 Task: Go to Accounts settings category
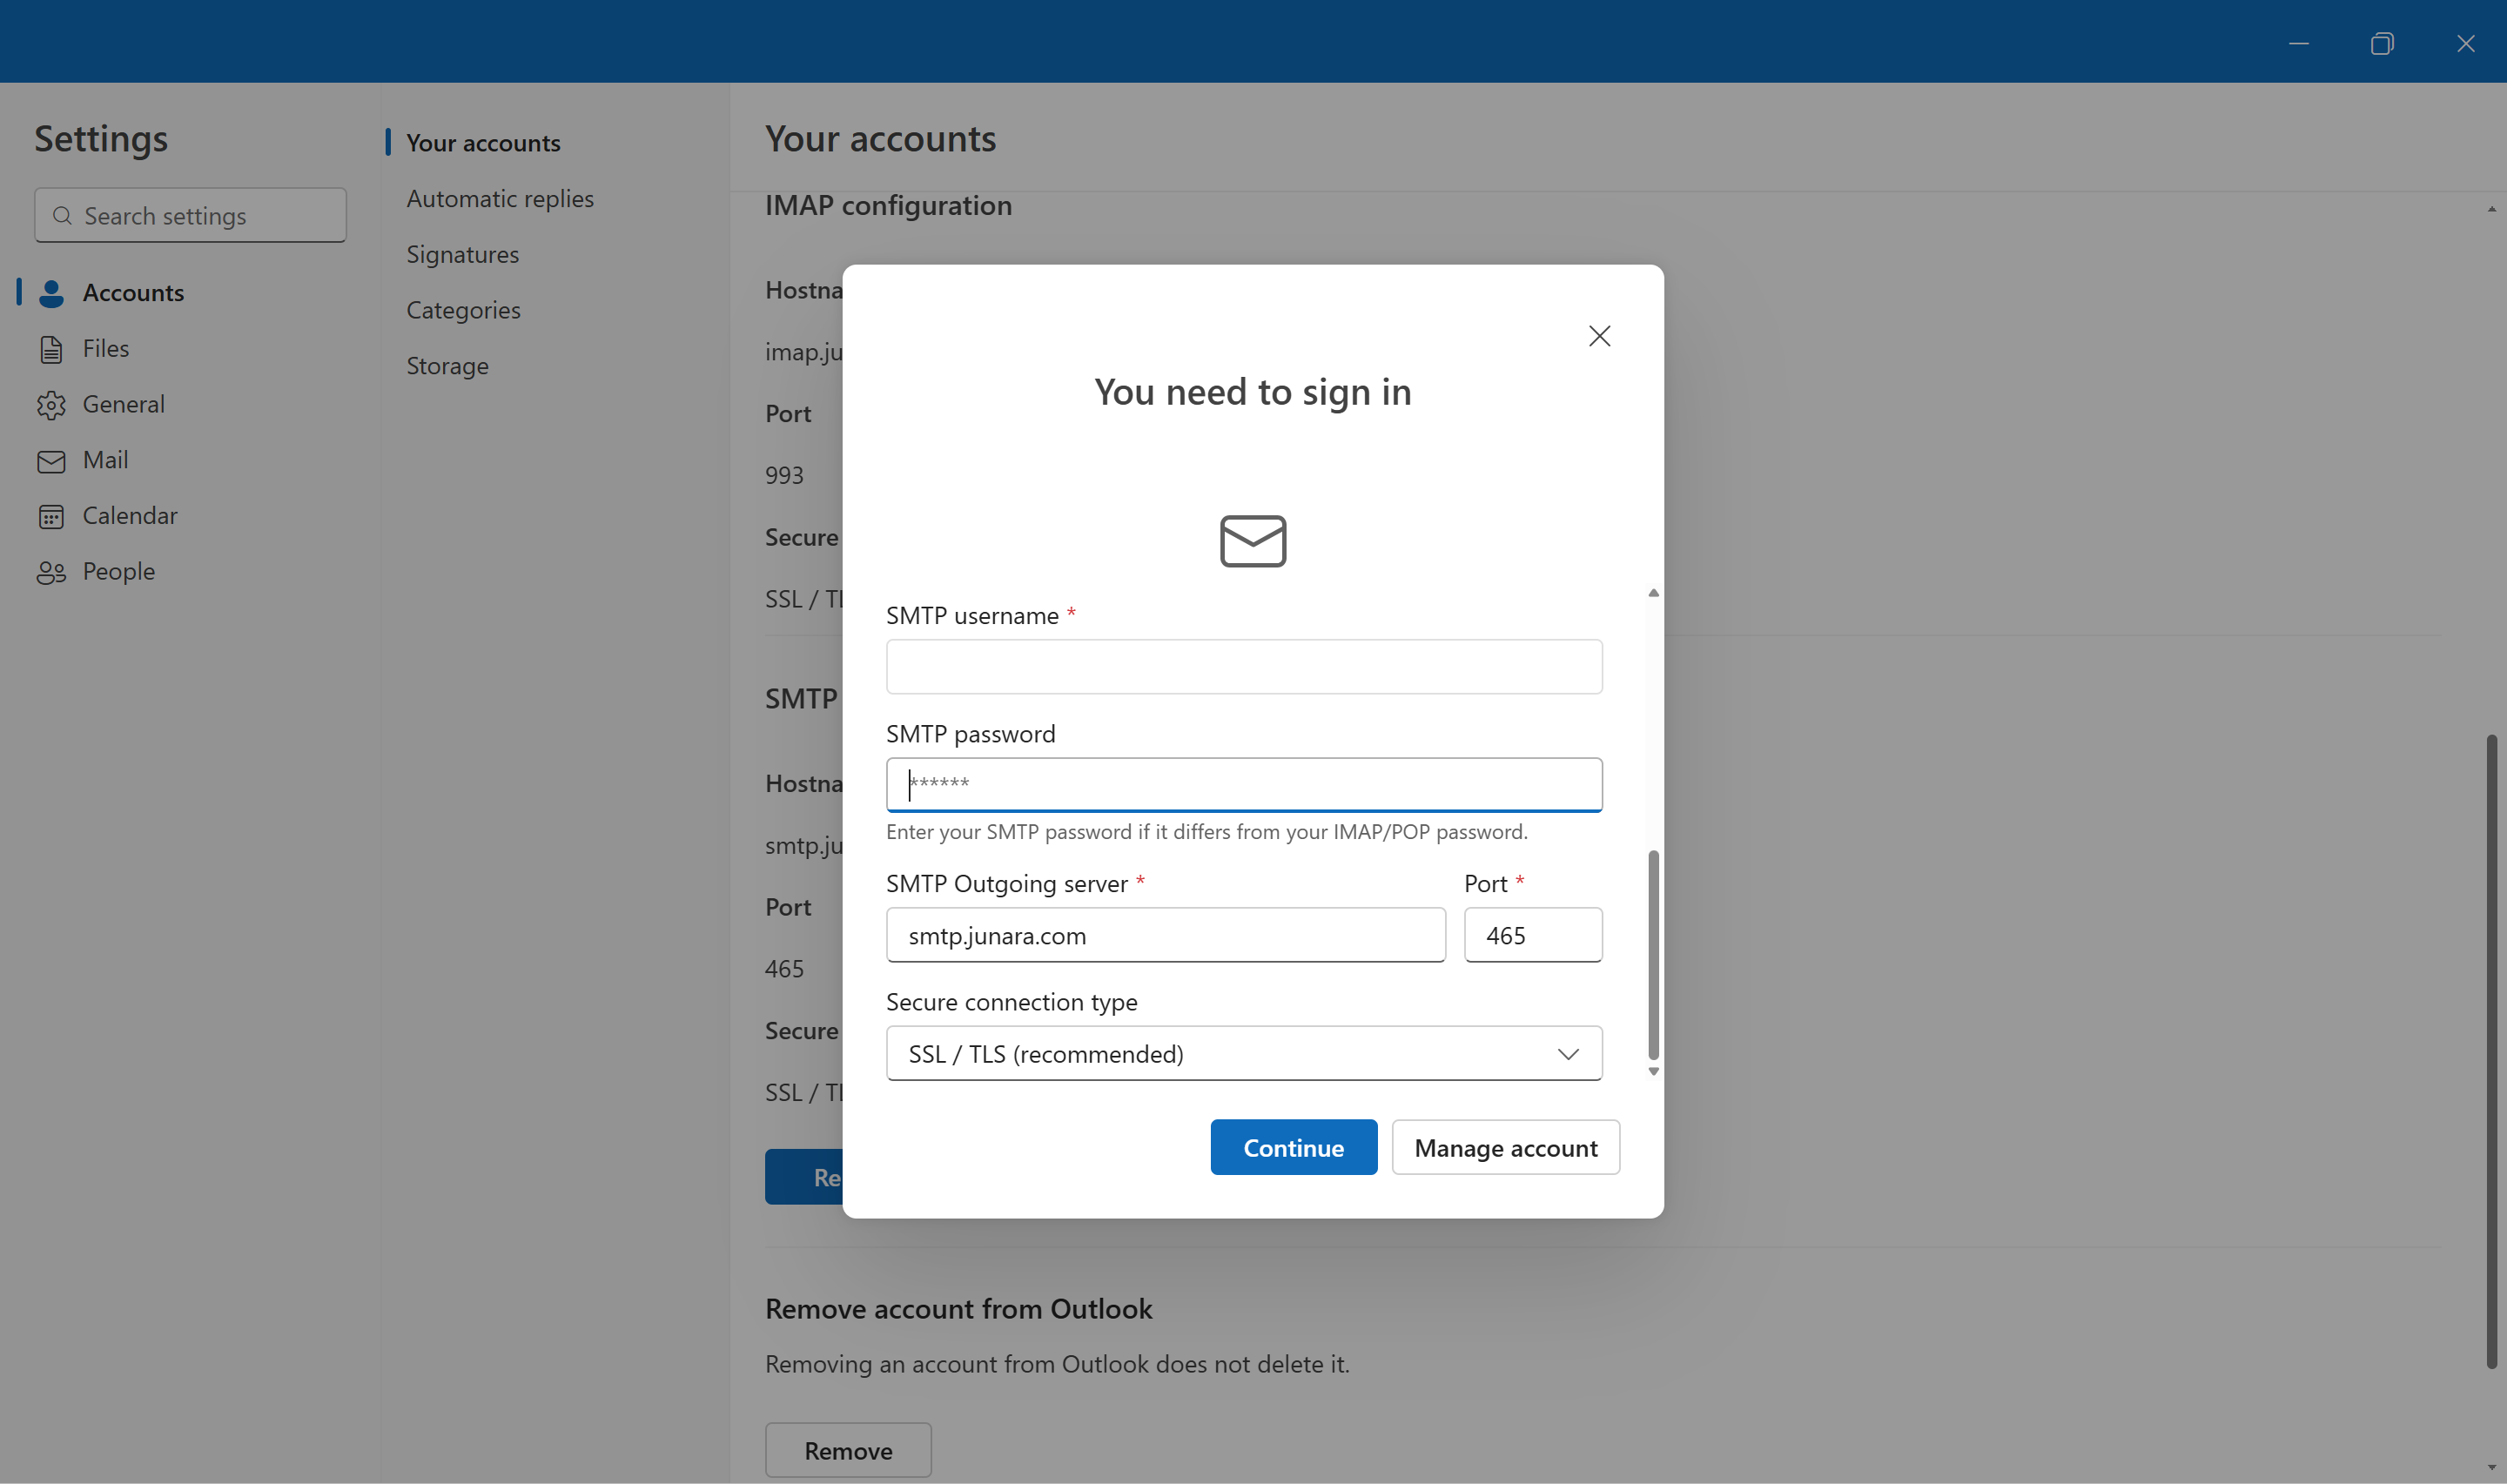click(133, 293)
